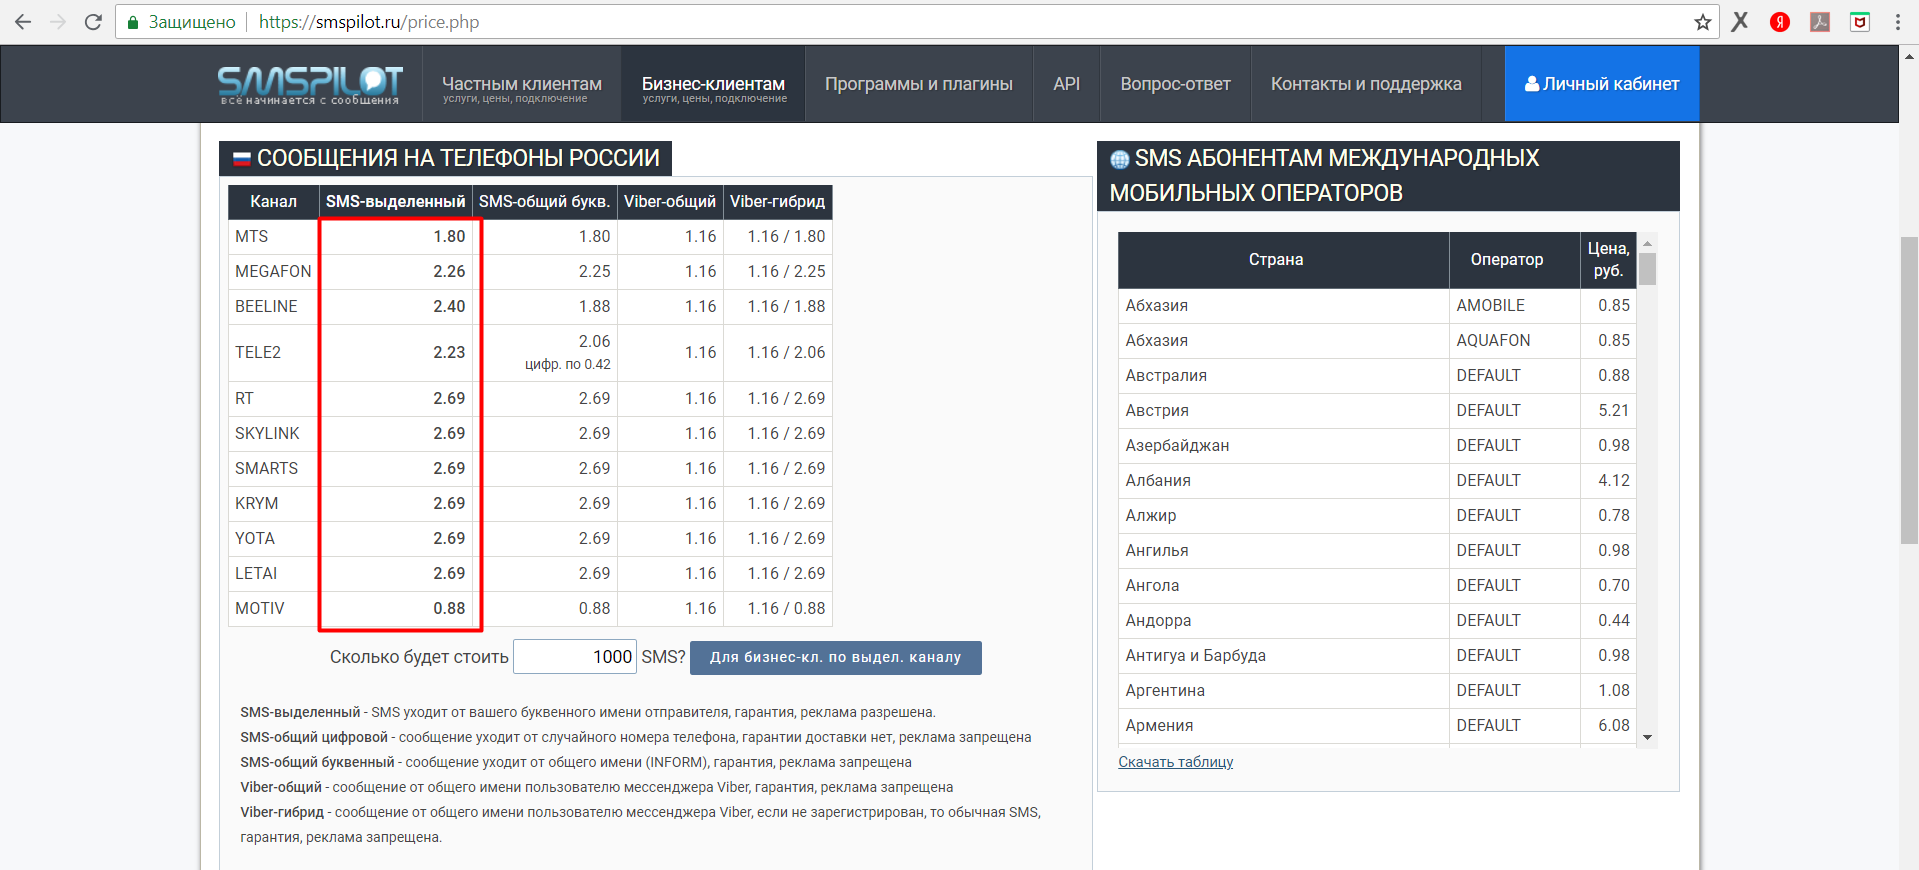Click the Russian flag icon in heading
The width and height of the screenshot is (1919, 870).
click(242, 158)
